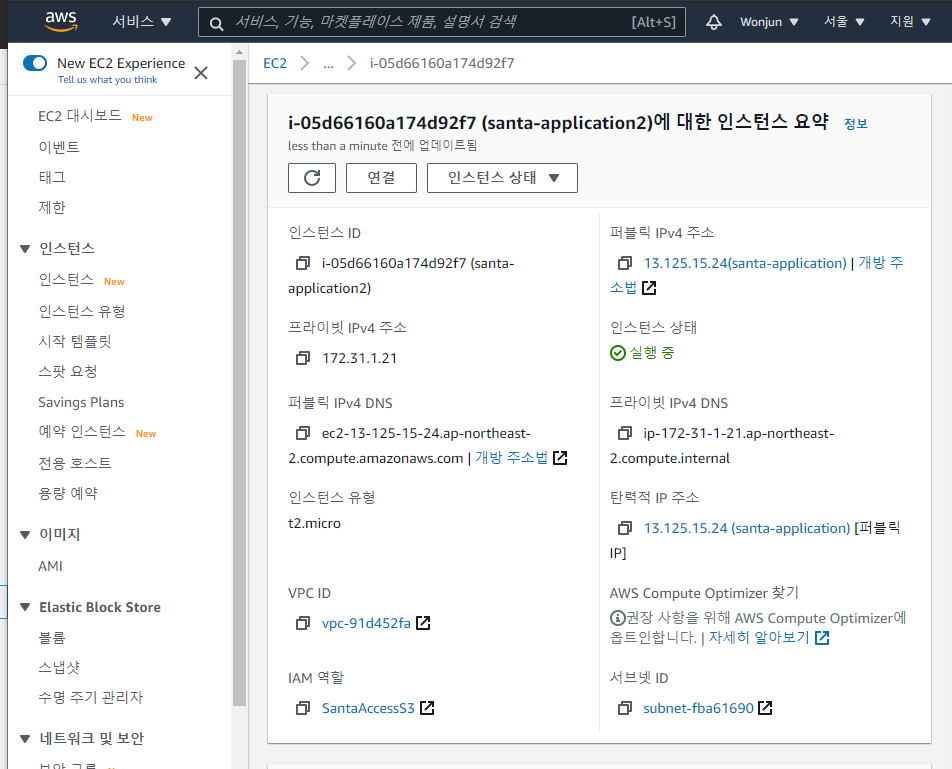Screen dimensions: 952x769
Task: Open AMI in sidebar
Action: [50, 566]
